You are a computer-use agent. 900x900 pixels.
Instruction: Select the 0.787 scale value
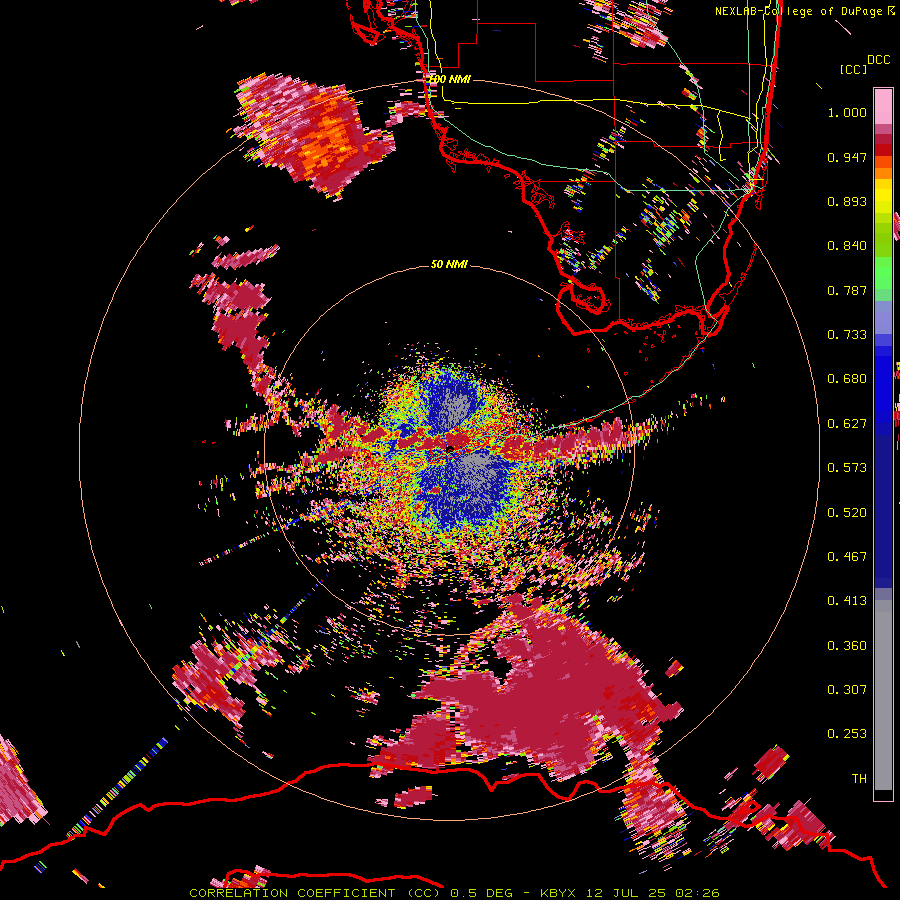pos(847,290)
